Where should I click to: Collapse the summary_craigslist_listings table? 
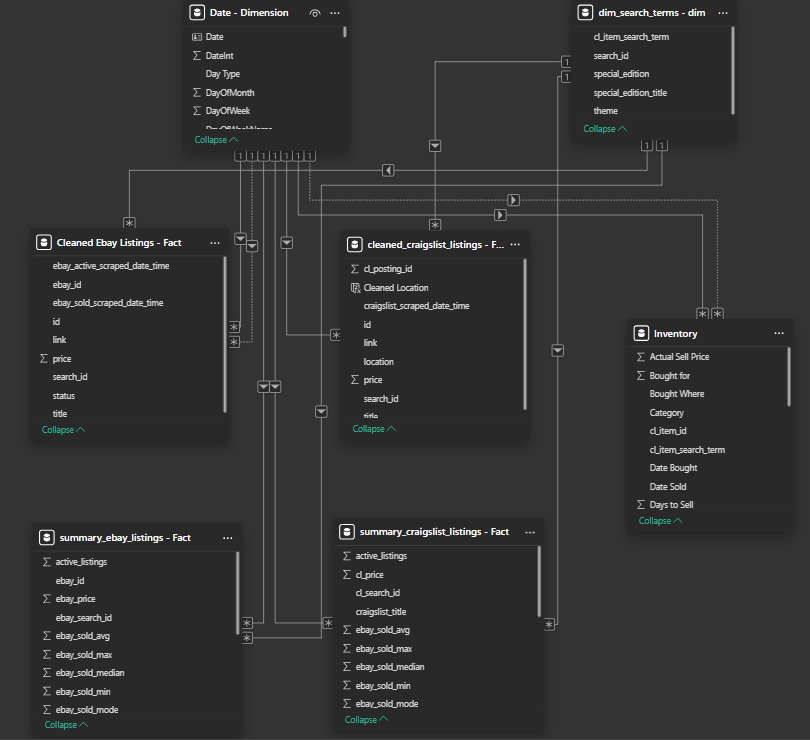pyautogui.click(x=366, y=719)
